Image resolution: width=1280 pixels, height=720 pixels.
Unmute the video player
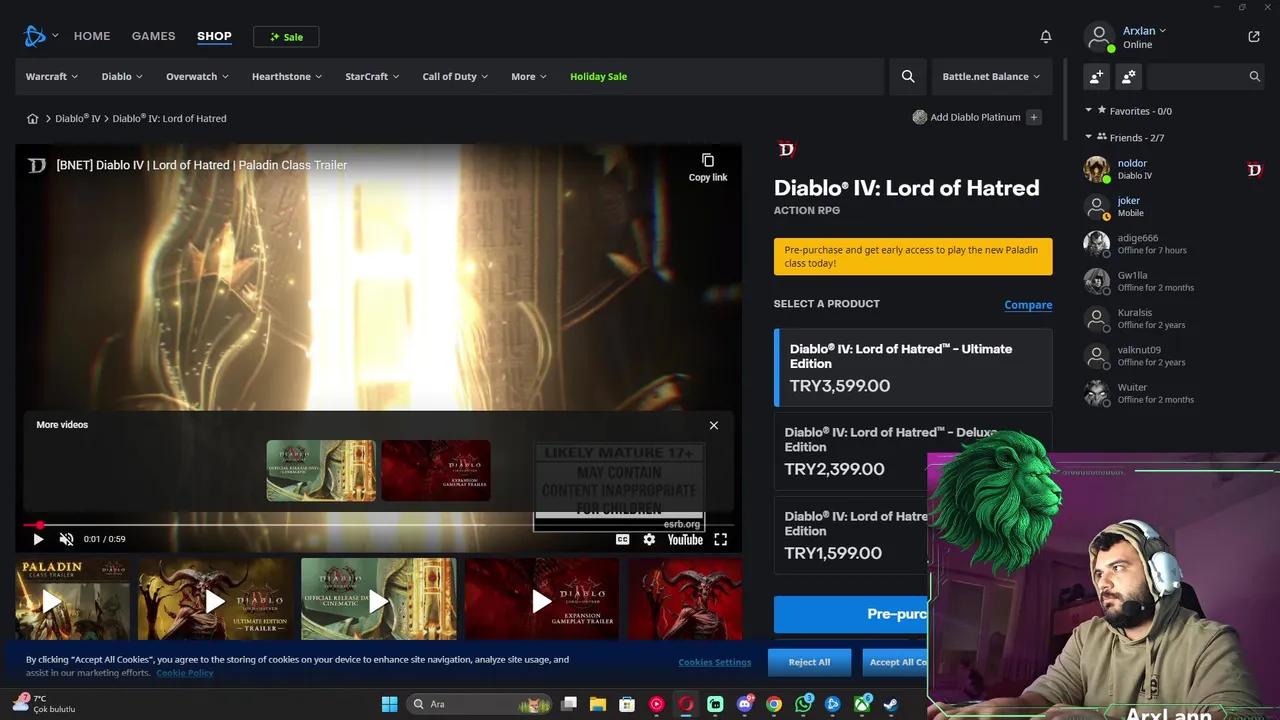pyautogui.click(x=66, y=539)
